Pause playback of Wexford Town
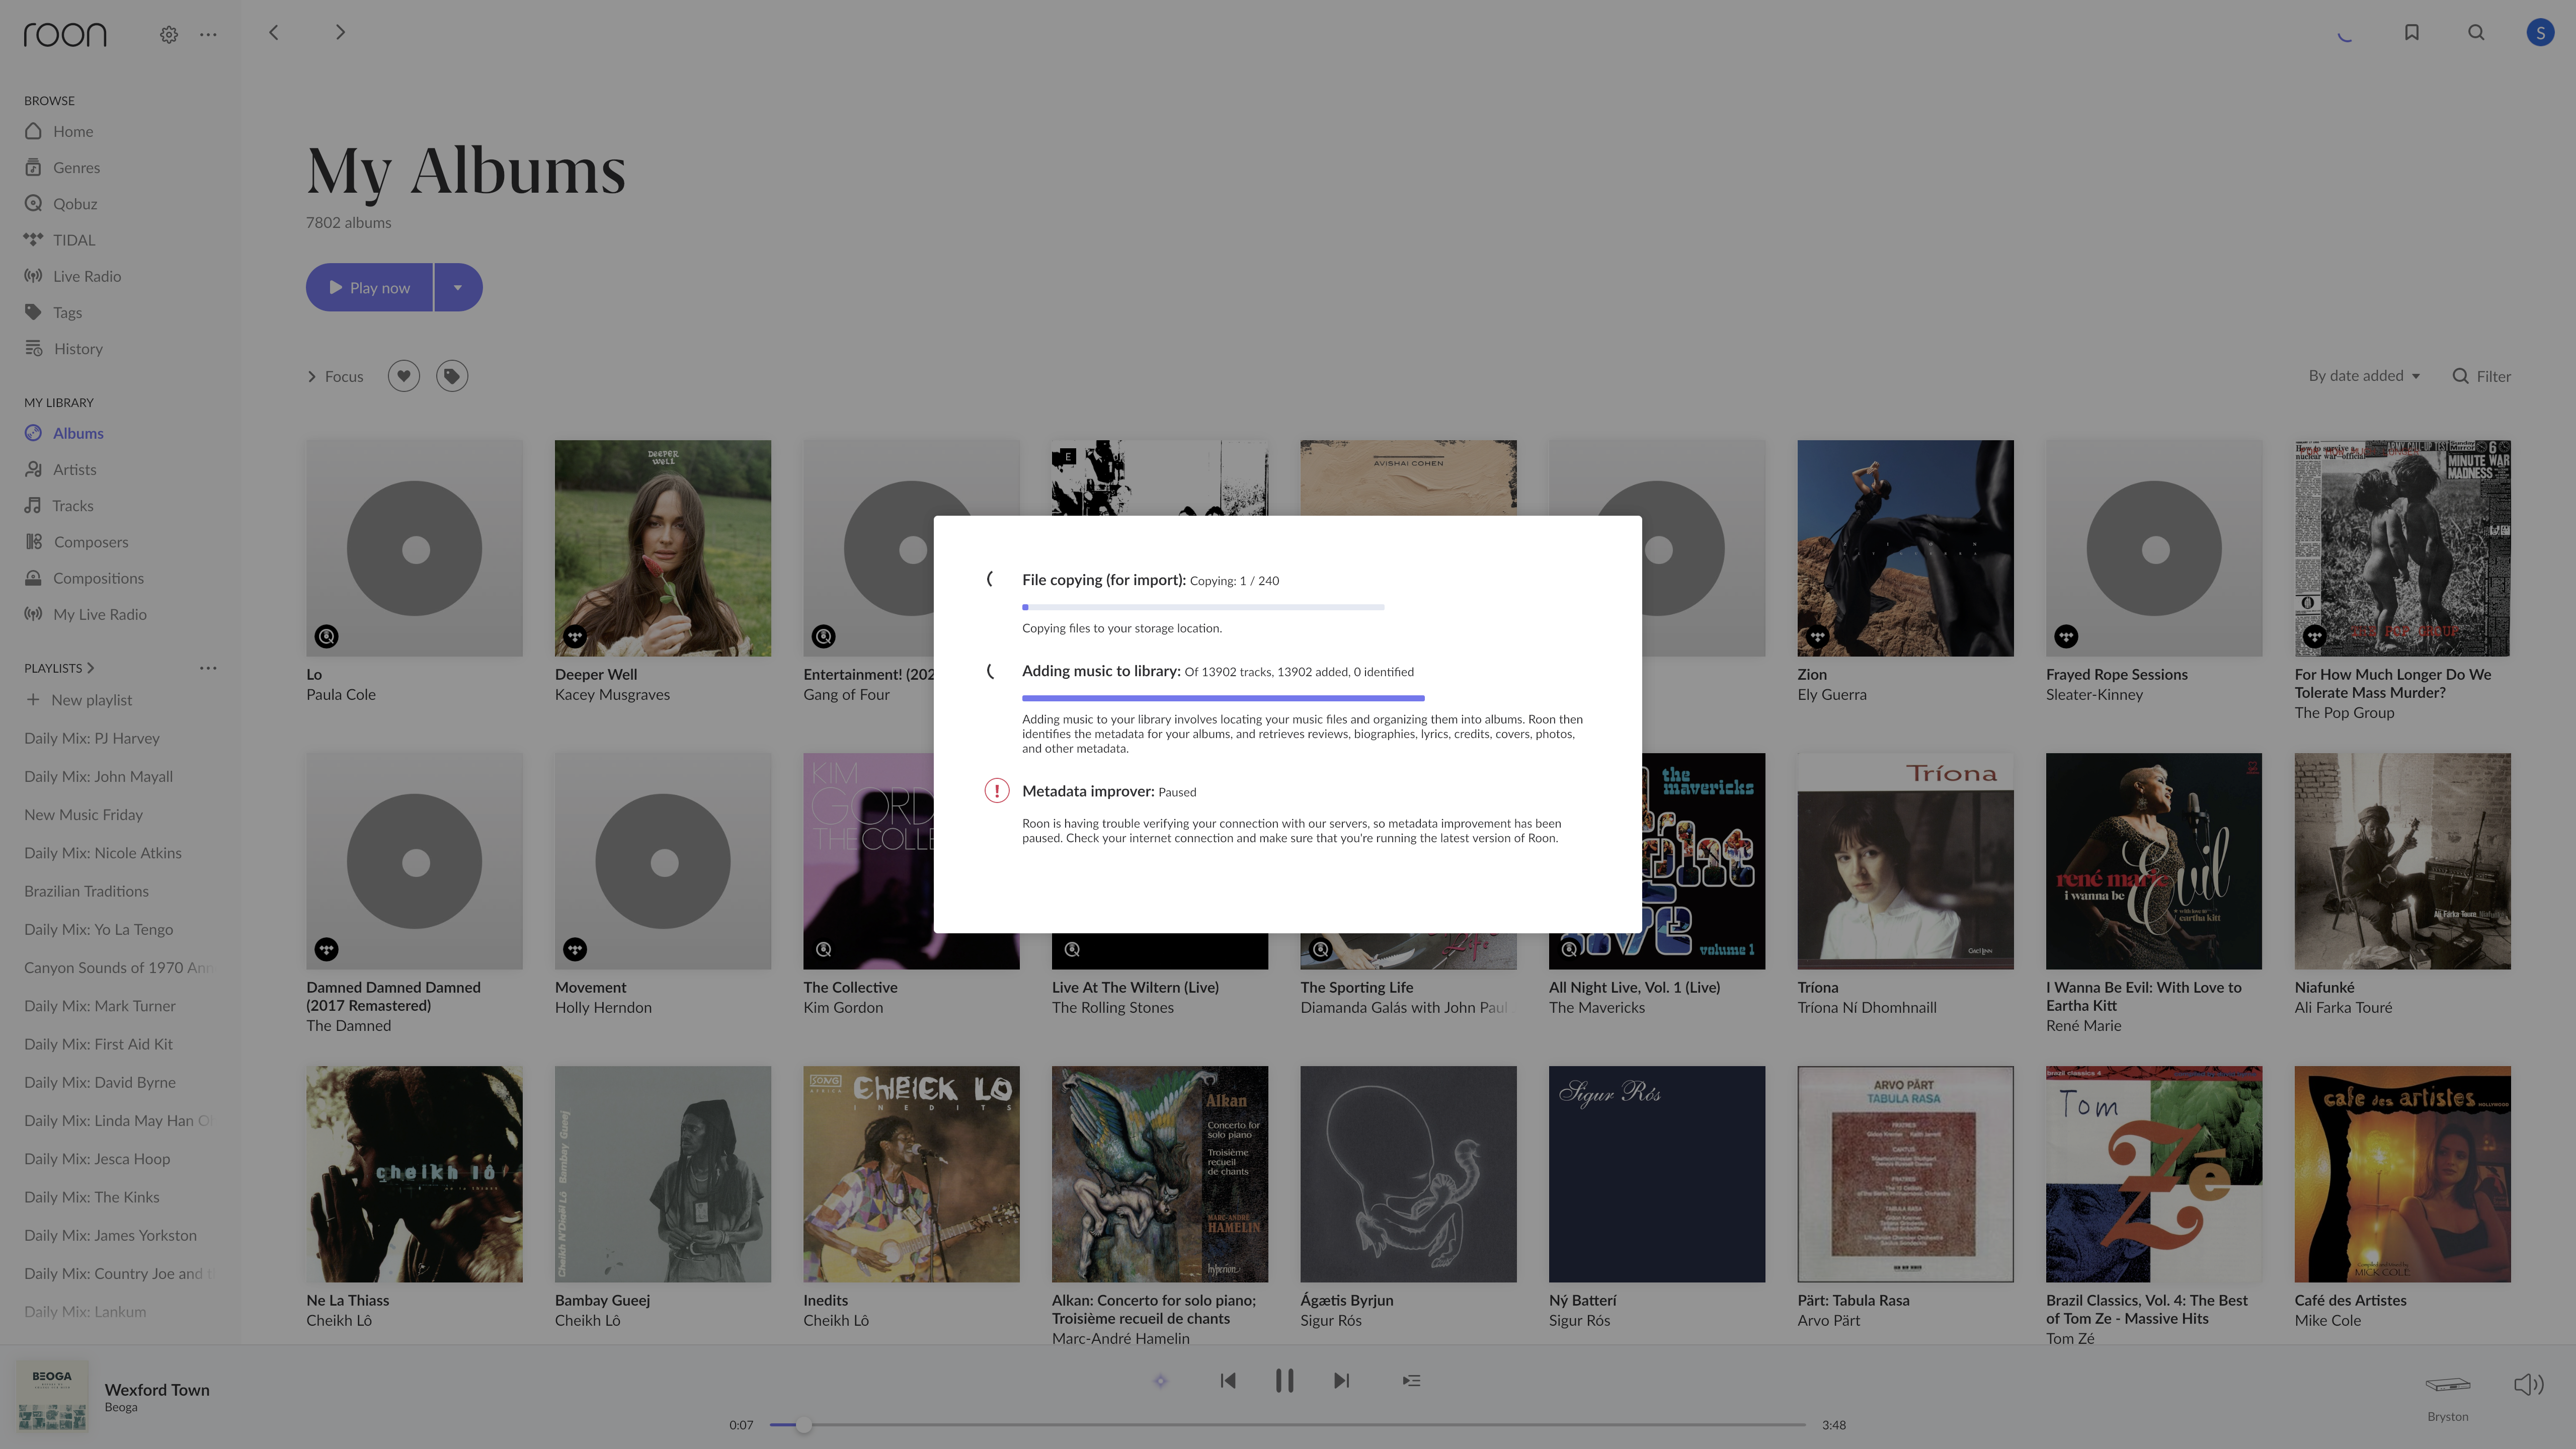The image size is (2576, 1449). [1284, 1381]
